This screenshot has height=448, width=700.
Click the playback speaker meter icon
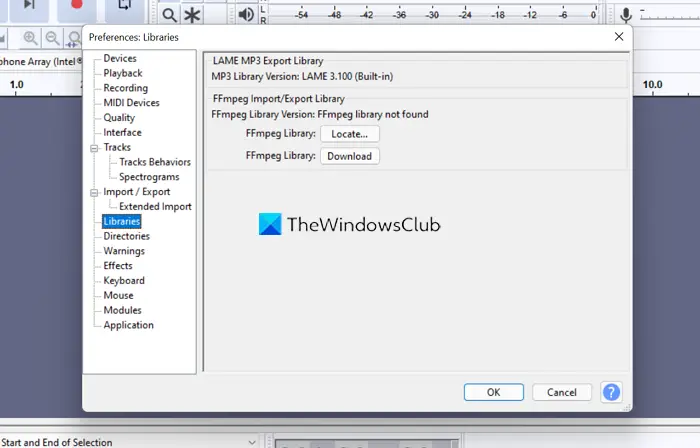click(x=246, y=15)
